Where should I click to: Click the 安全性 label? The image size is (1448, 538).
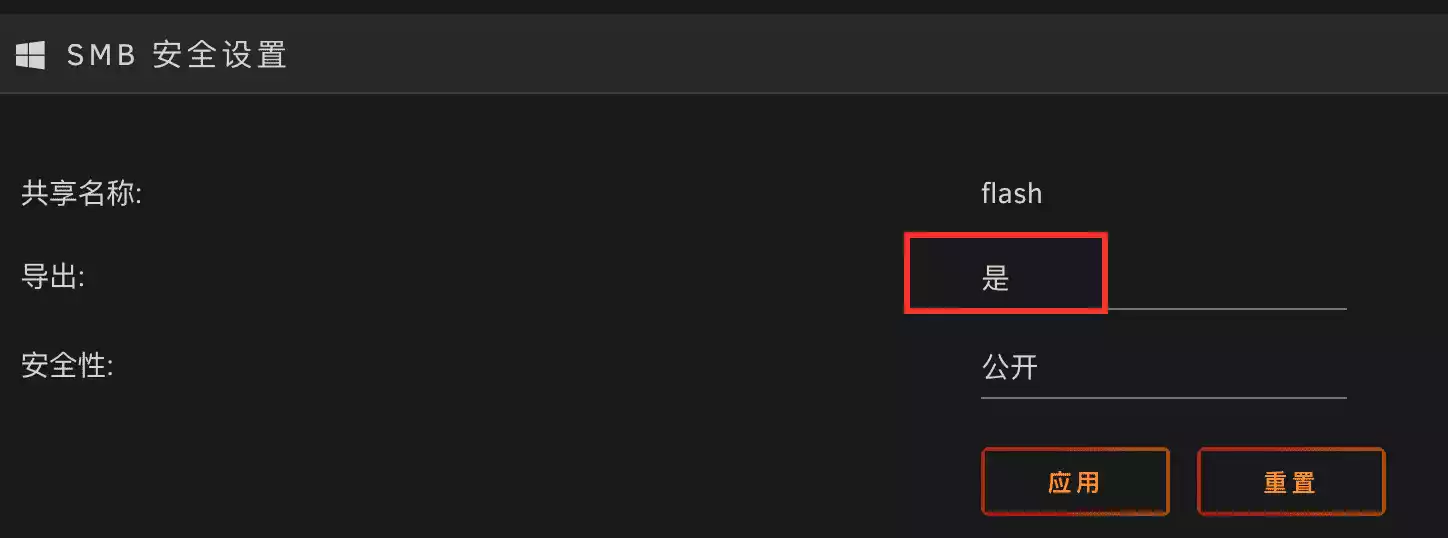coord(66,368)
